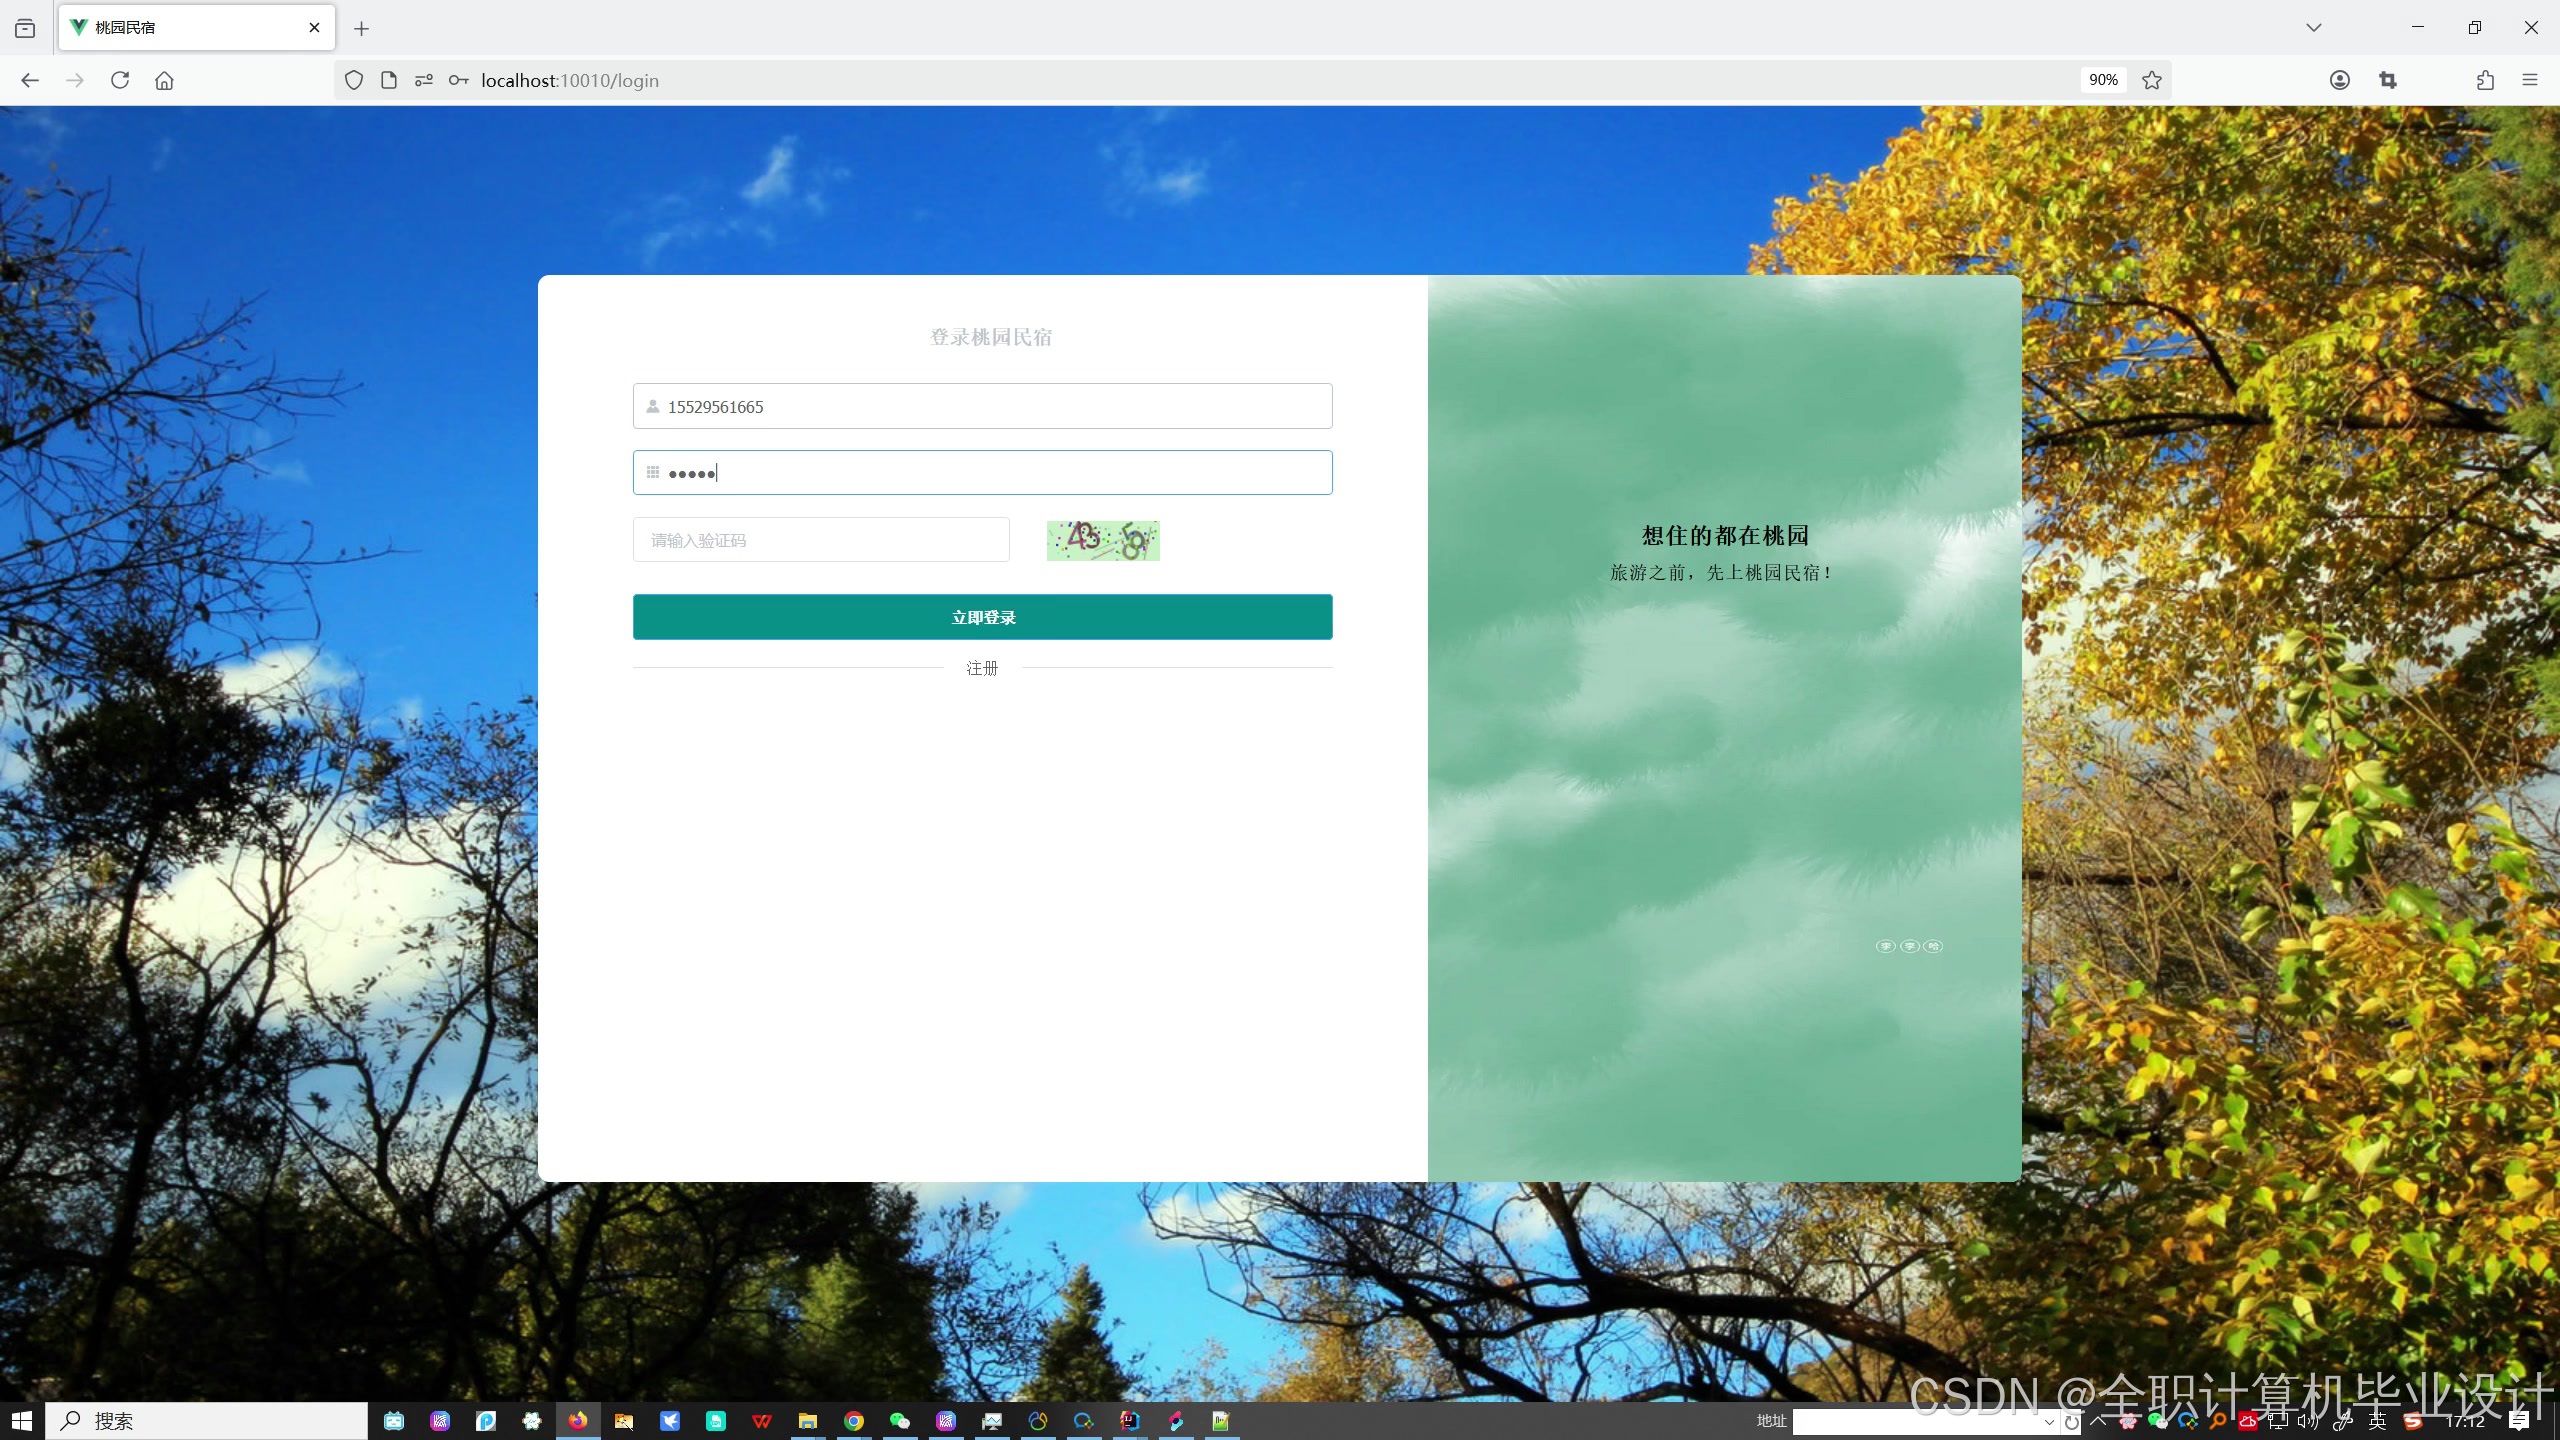Viewport: 2560px width, 1440px height.
Task: Show hidden system tray icons
Action: [x=2099, y=1420]
